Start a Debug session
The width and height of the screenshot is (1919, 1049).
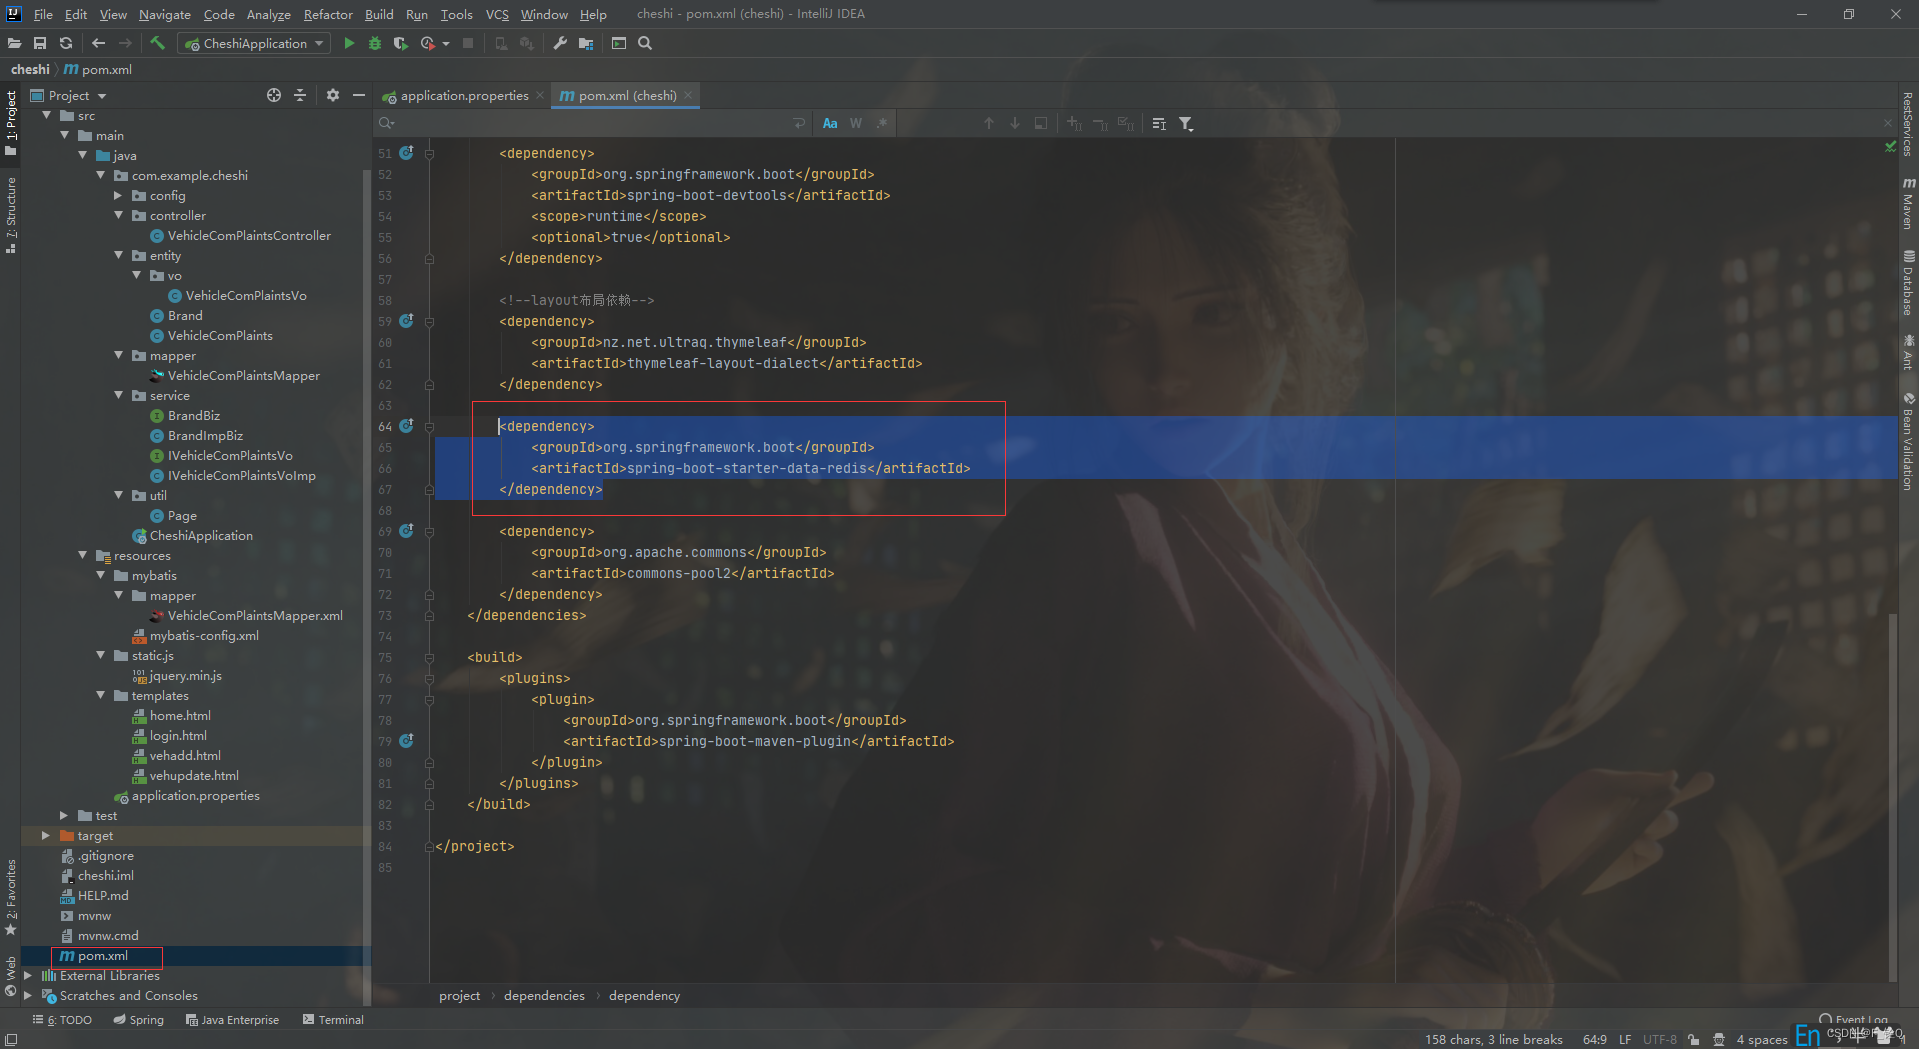coord(373,43)
